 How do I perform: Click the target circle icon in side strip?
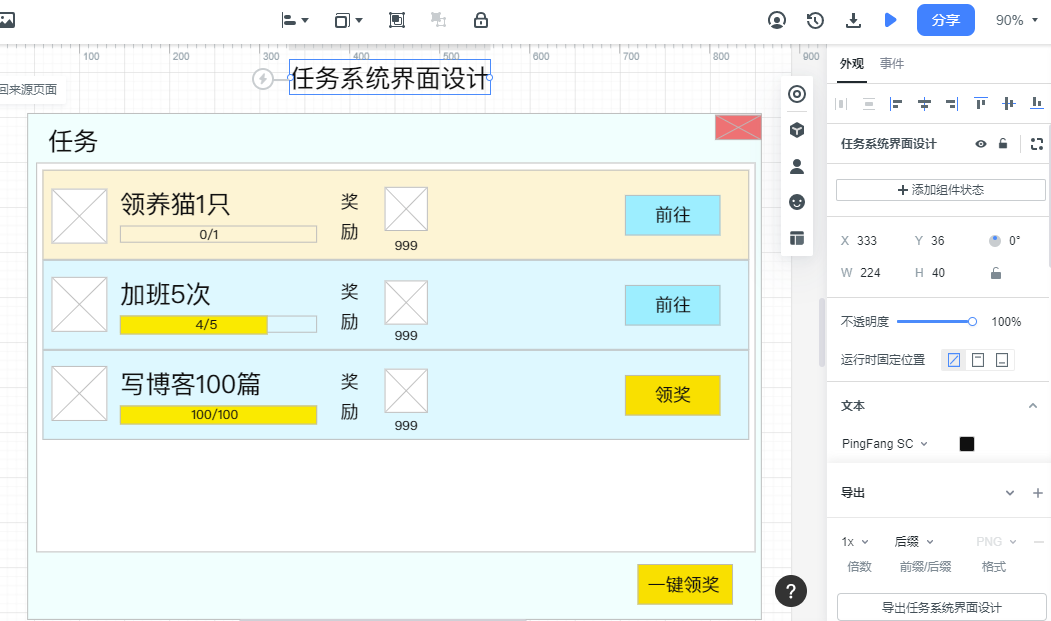797,94
